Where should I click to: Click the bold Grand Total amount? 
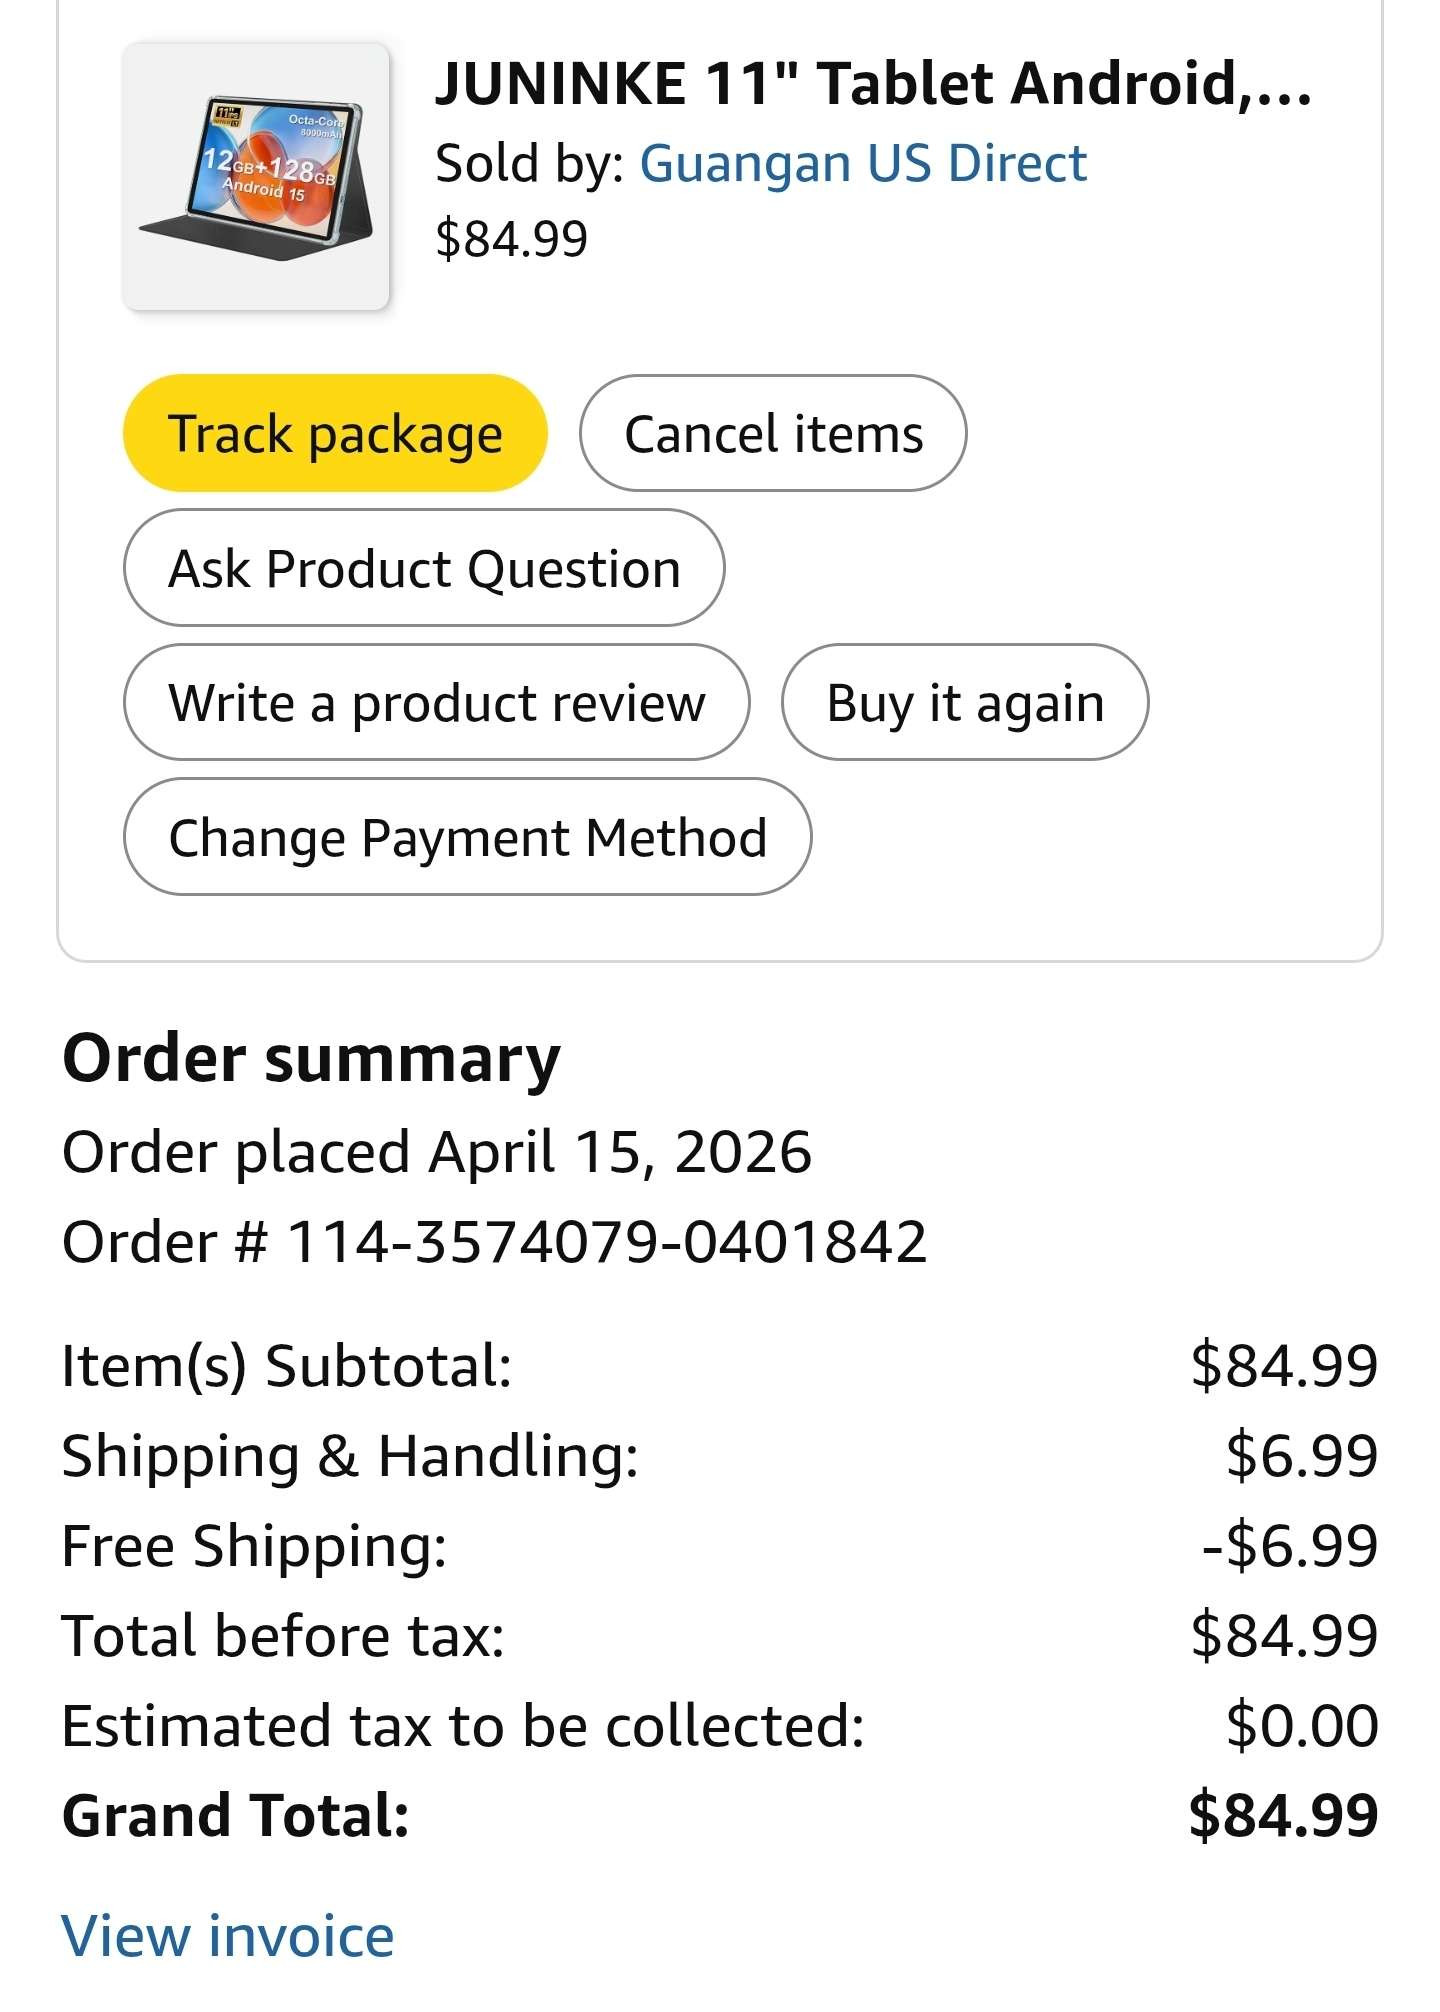(x=1283, y=1816)
